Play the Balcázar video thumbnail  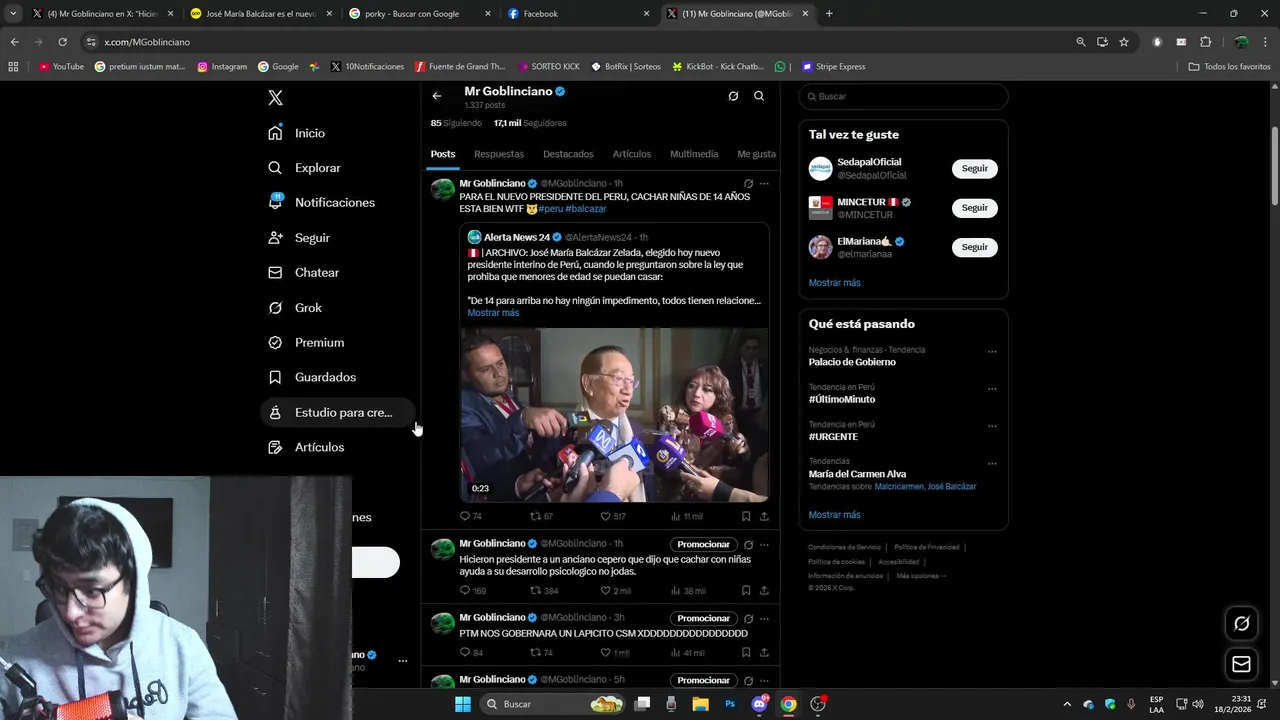tap(614, 415)
